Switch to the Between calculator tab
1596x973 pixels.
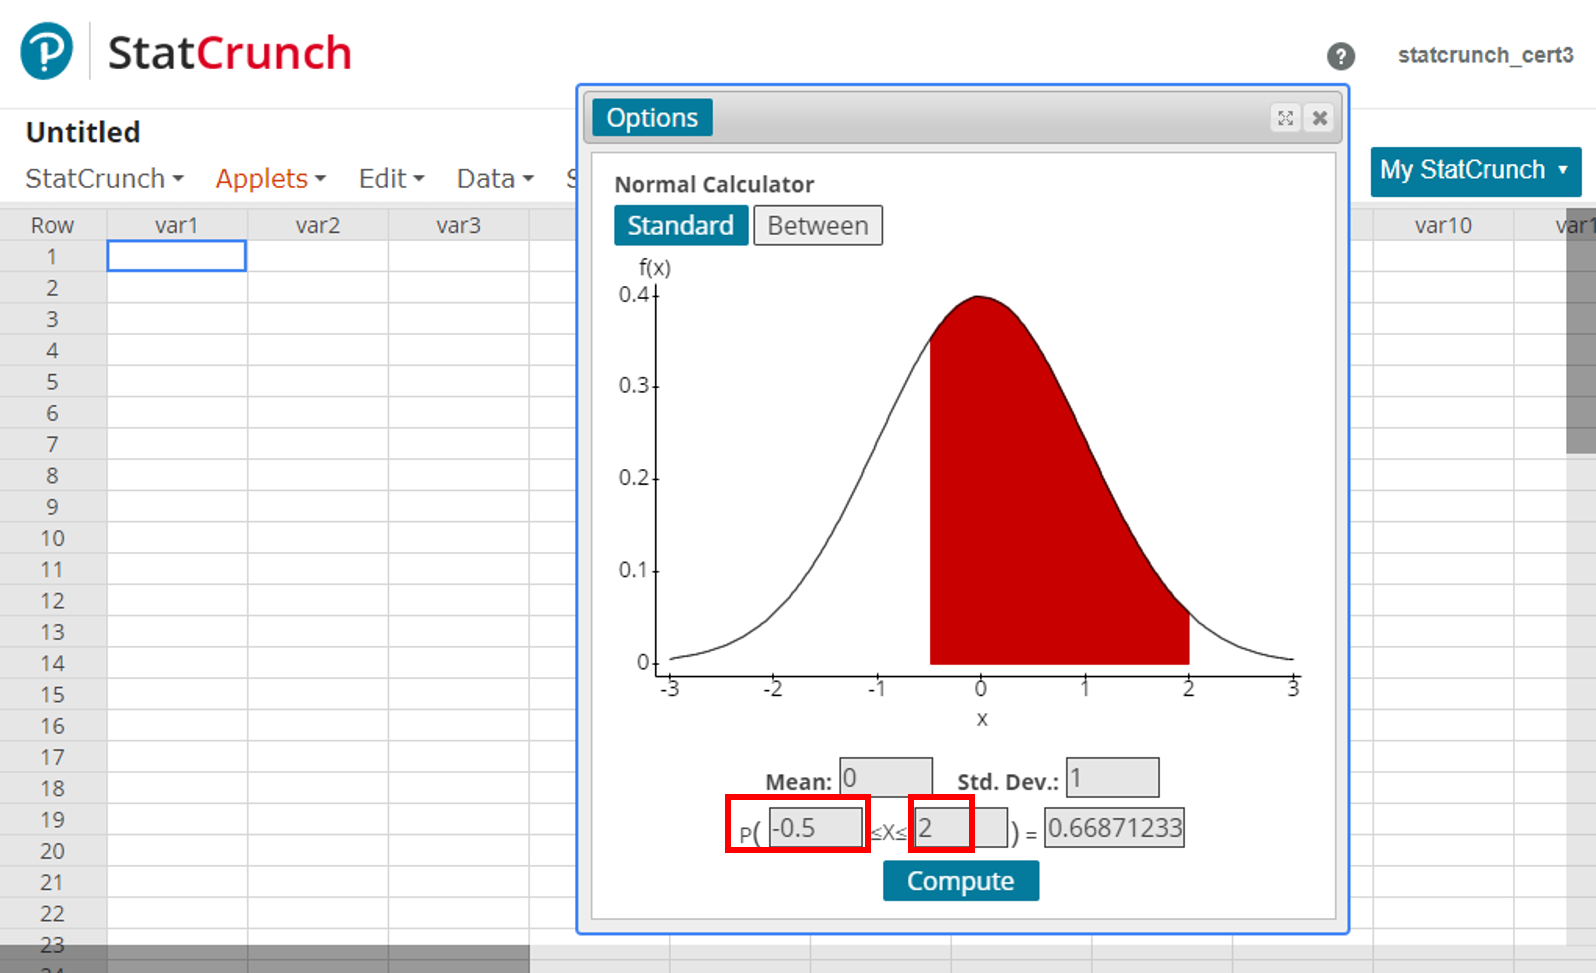click(818, 225)
